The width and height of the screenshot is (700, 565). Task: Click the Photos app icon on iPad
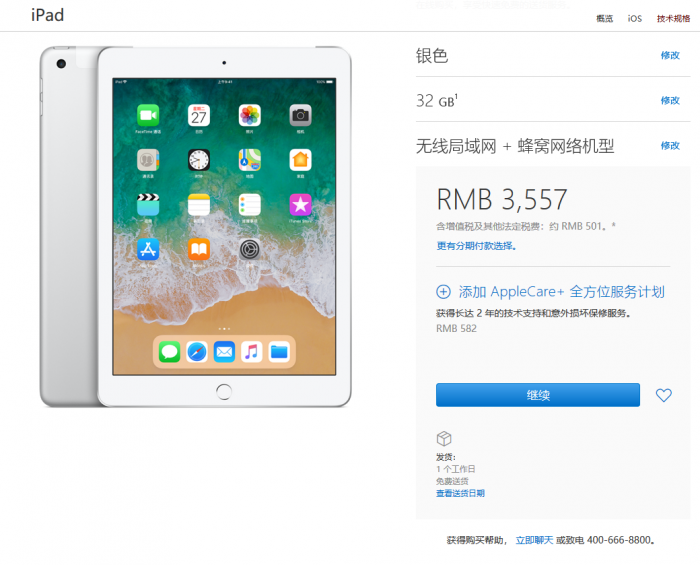[250, 116]
